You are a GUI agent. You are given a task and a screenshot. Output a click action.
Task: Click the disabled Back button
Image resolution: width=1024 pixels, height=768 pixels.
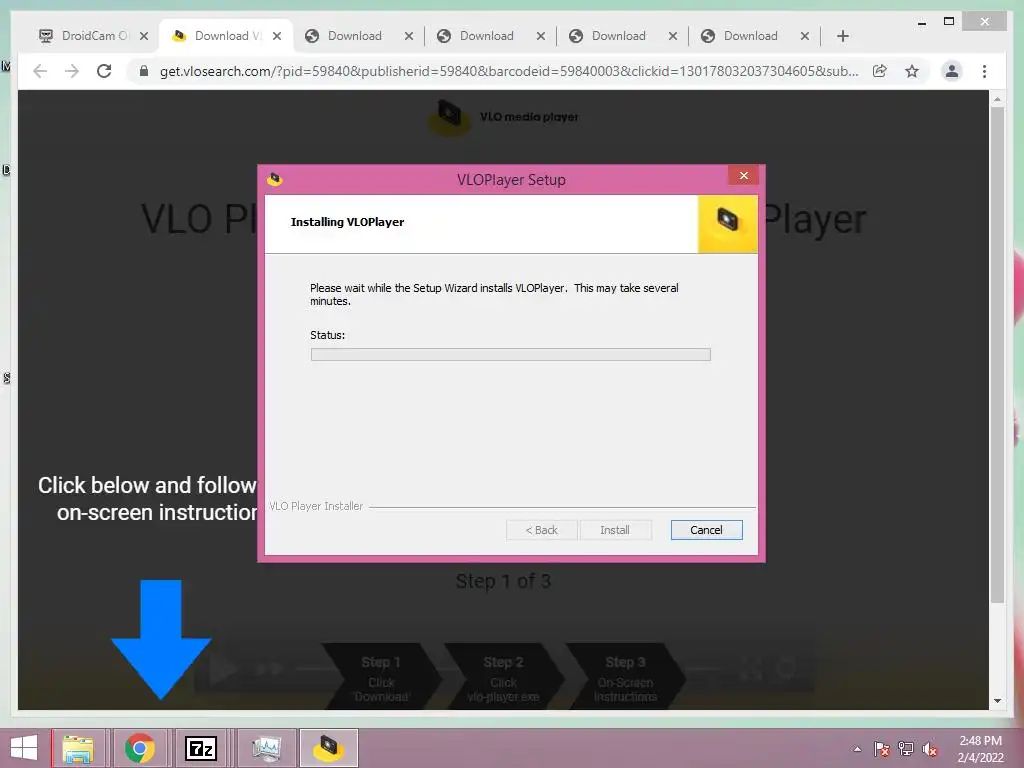(x=541, y=530)
